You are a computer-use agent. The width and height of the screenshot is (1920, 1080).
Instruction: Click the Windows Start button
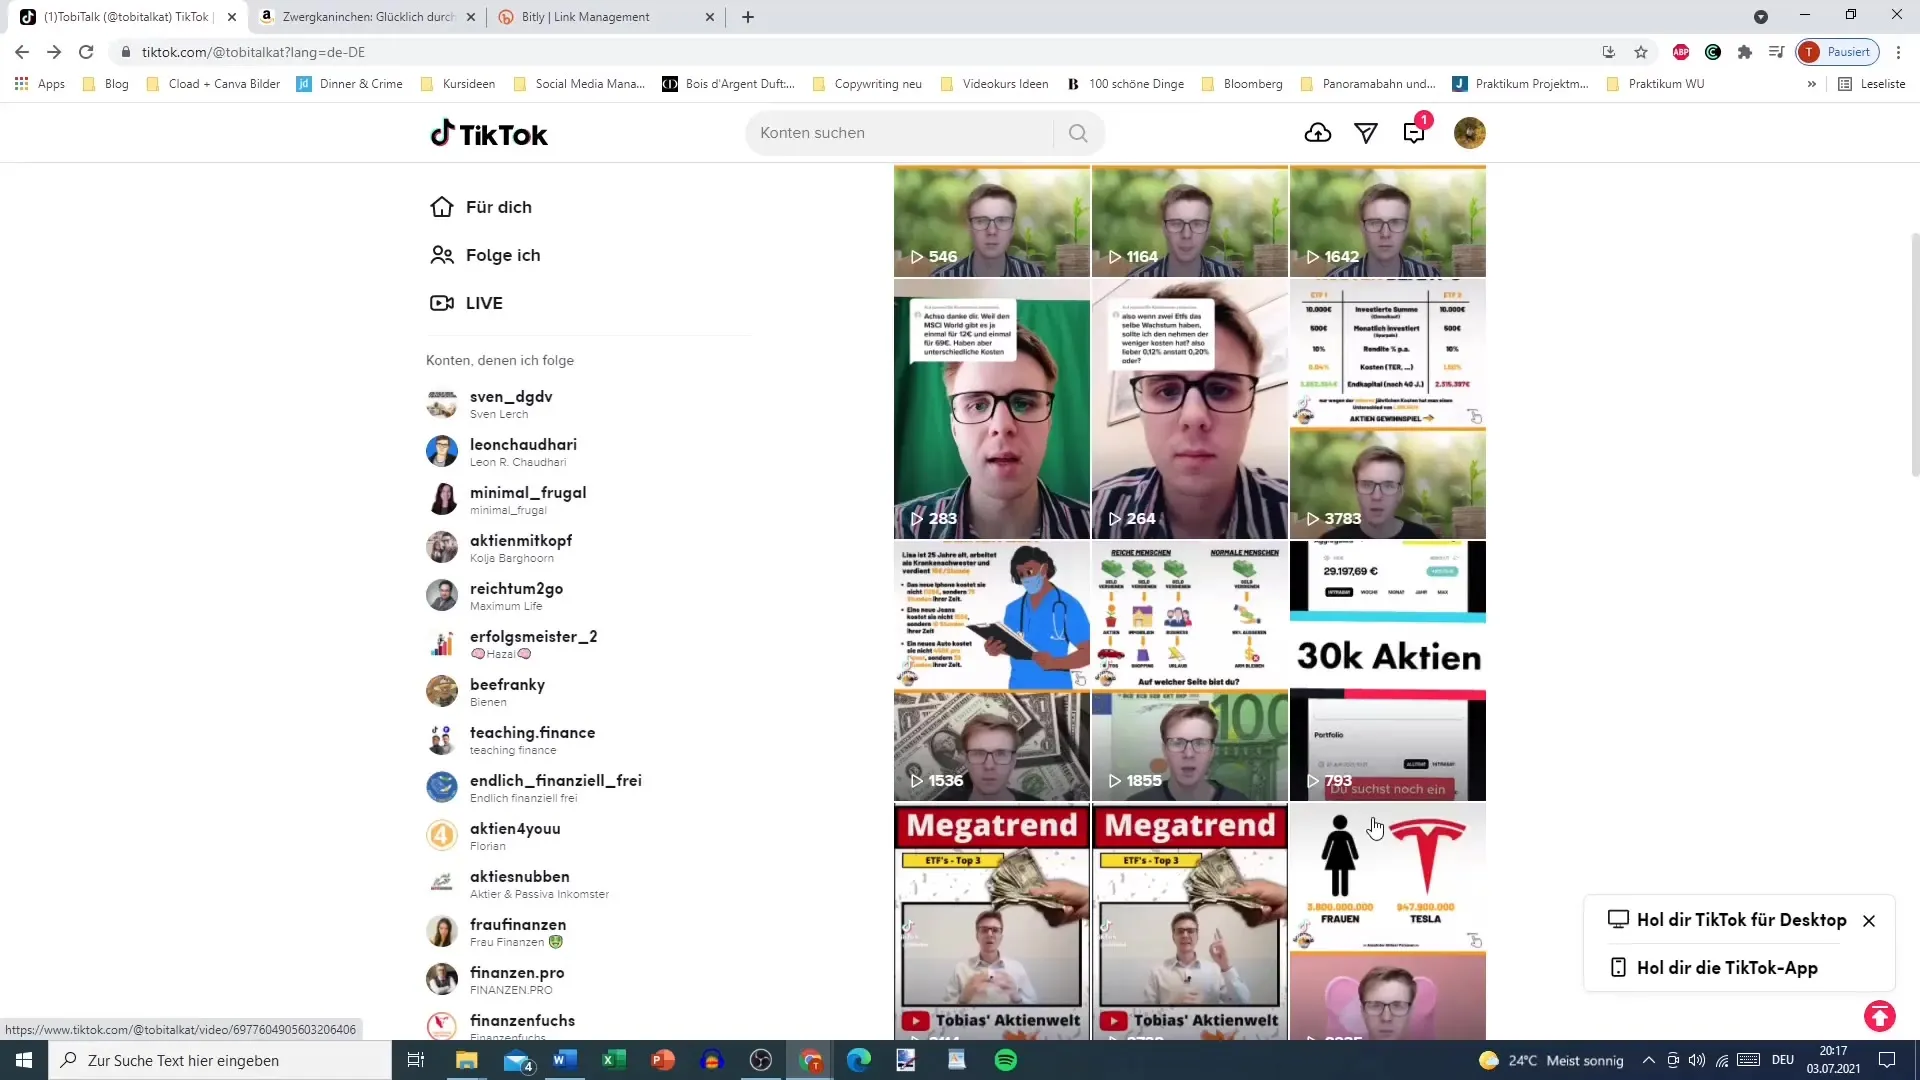tap(24, 1060)
